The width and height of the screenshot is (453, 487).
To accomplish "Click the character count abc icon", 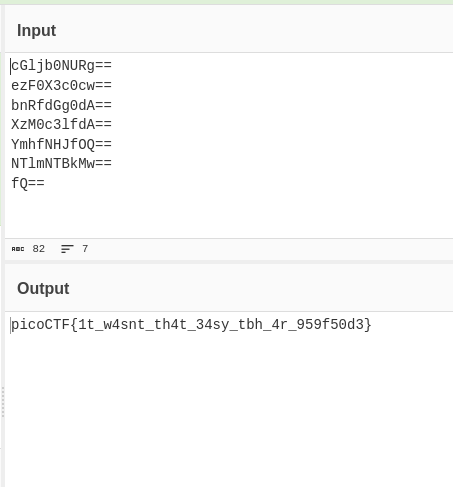I will coord(18,249).
